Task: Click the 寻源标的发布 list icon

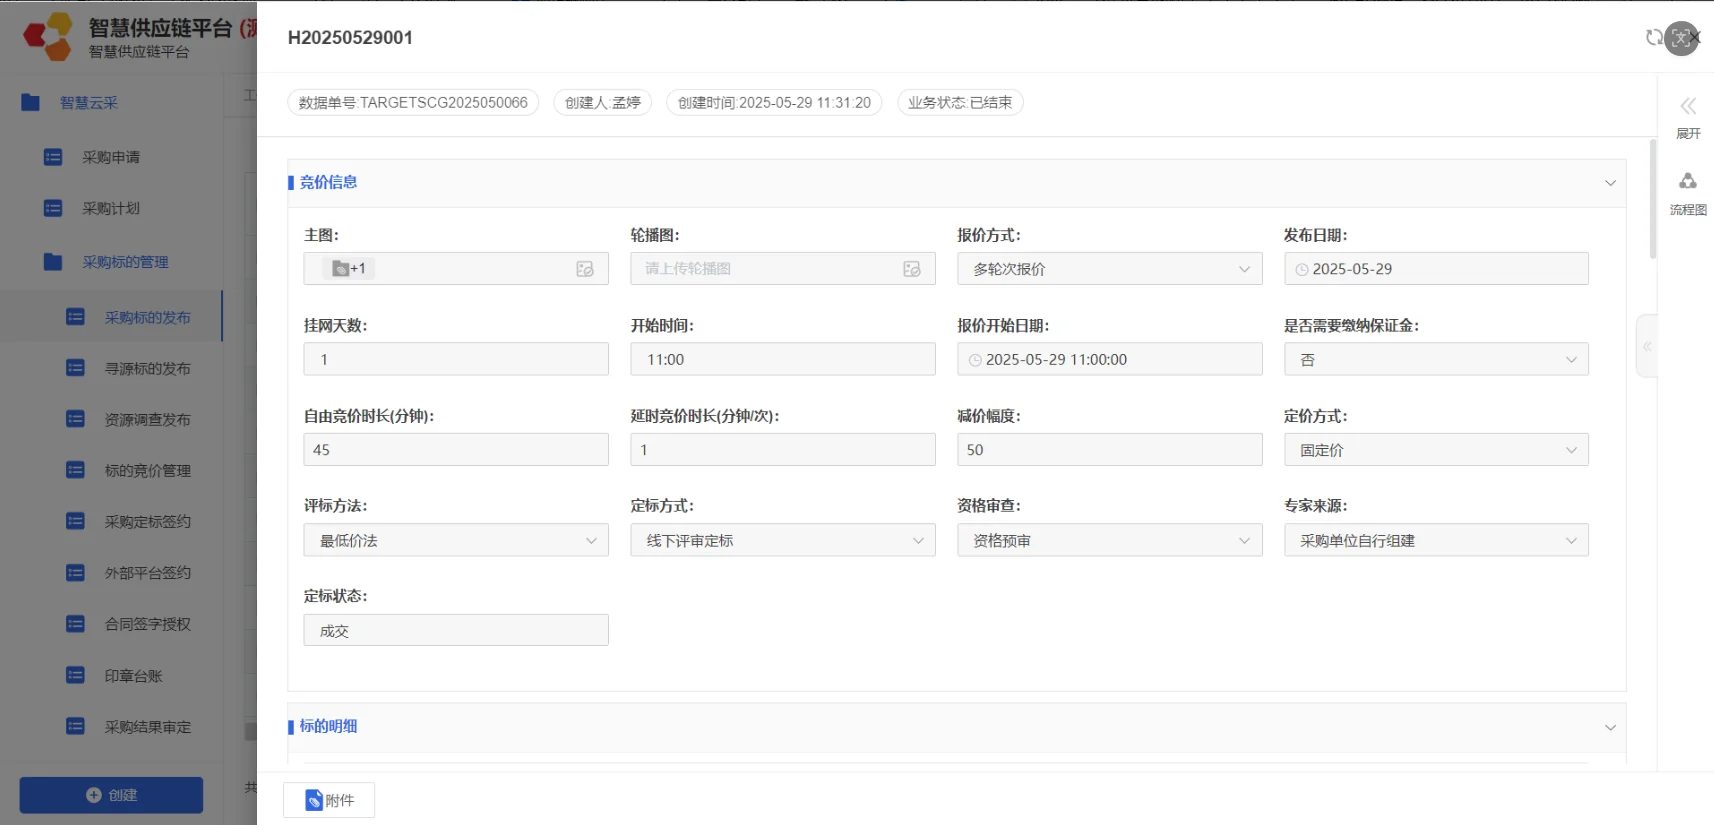Action: point(75,368)
